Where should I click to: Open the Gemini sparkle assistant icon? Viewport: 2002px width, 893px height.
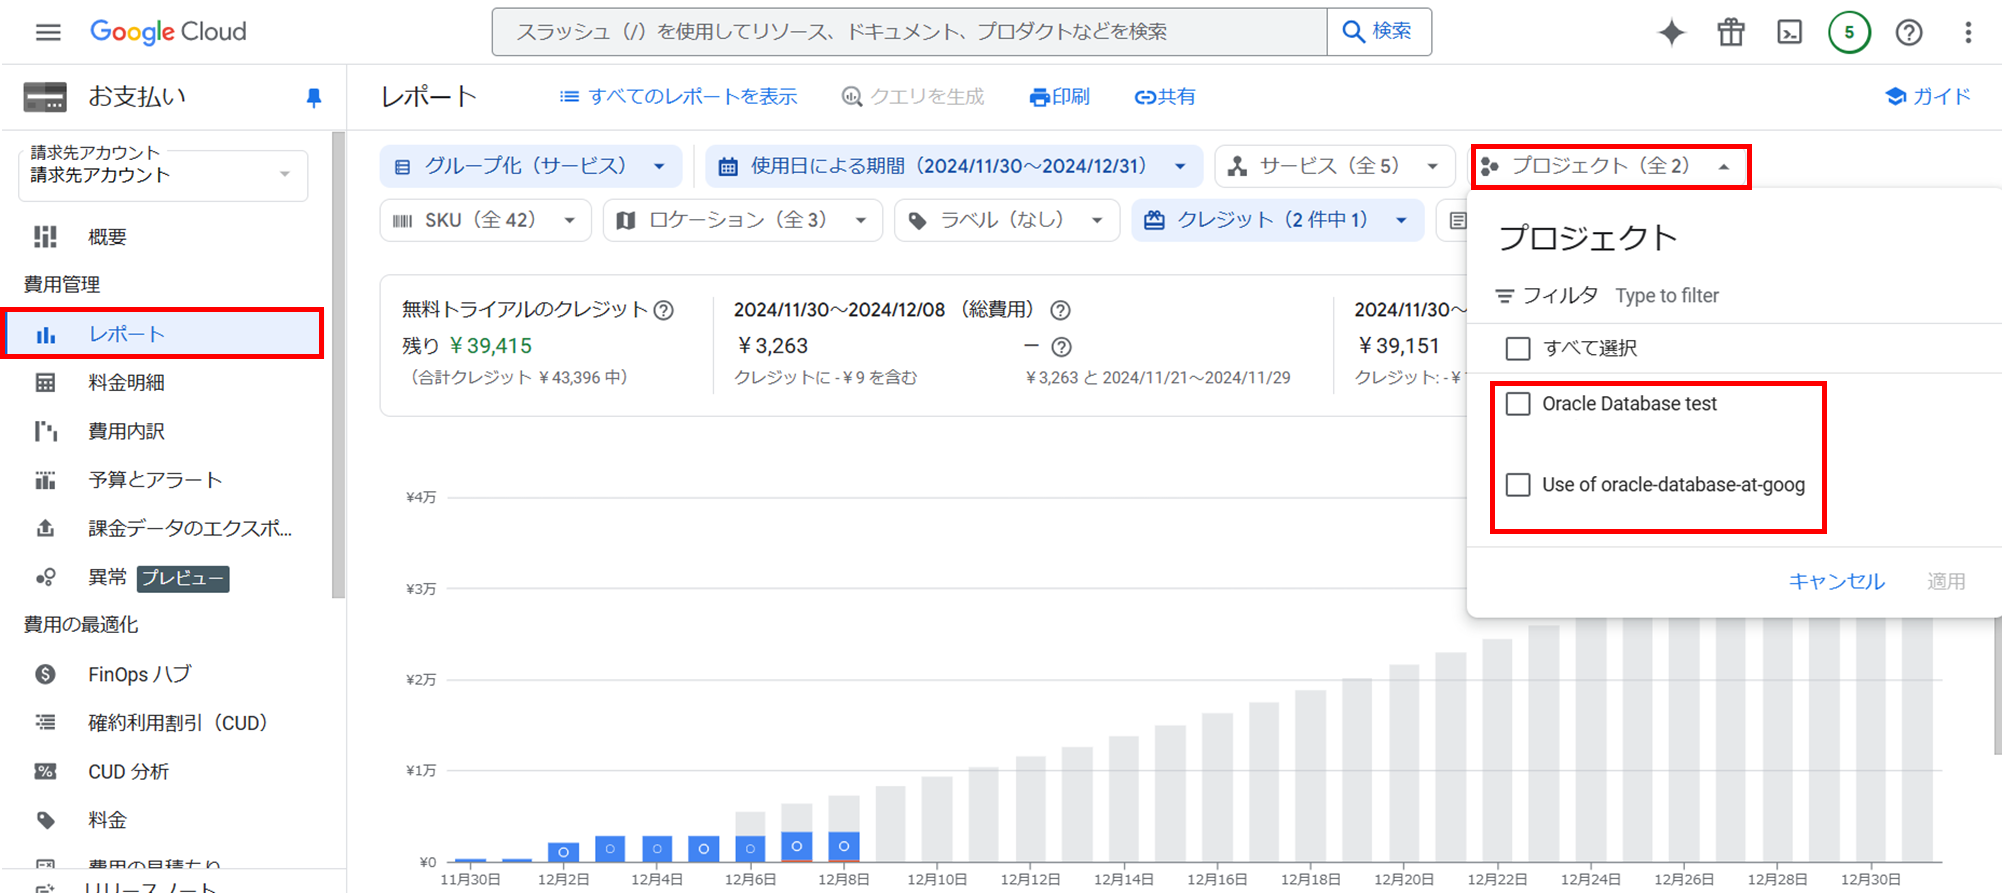coord(1671,32)
